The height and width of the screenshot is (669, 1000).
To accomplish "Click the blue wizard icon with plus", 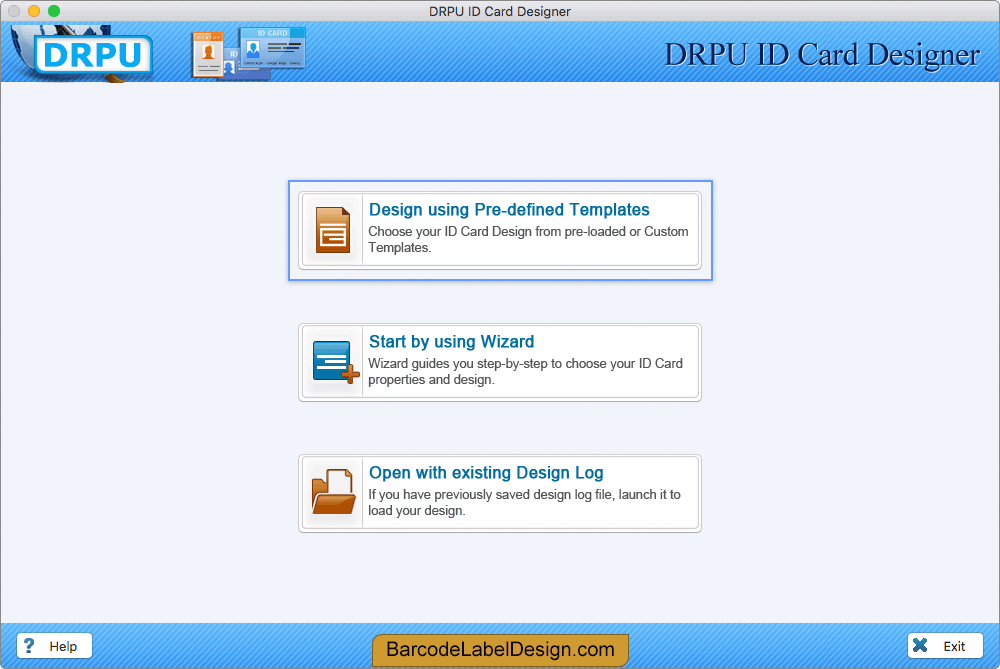I will tap(335, 362).
